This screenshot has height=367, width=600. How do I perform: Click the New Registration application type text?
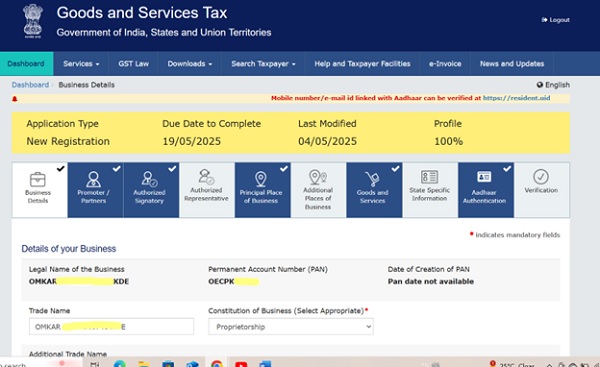click(x=68, y=141)
